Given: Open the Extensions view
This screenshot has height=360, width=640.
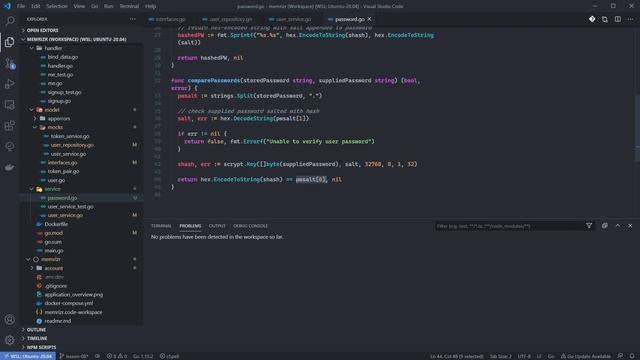Looking at the screenshot, I should [x=10, y=126].
